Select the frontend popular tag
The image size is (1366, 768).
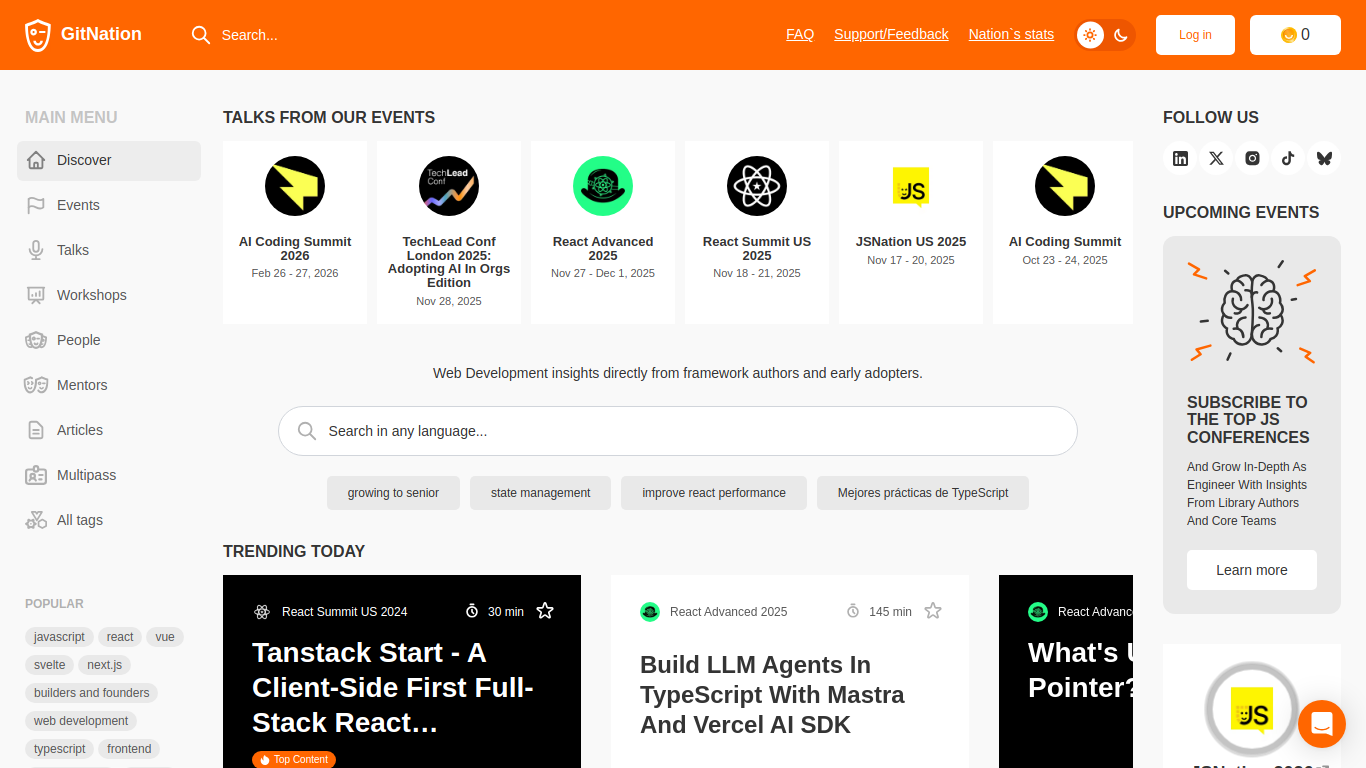pyautogui.click(x=129, y=749)
